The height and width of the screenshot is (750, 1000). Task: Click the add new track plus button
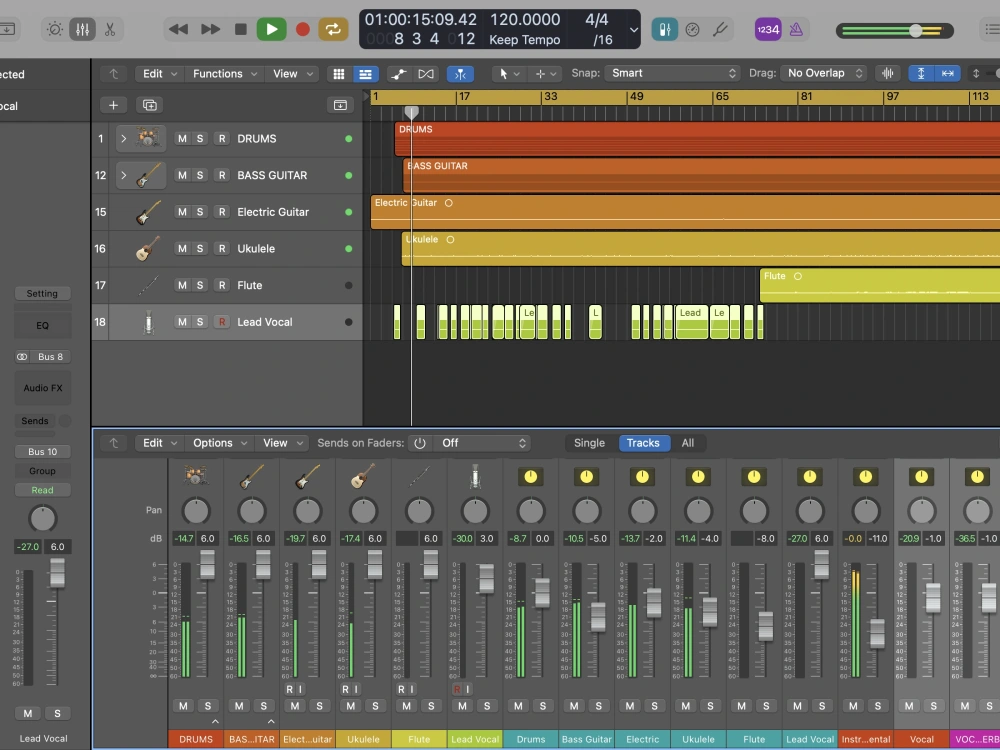(114, 105)
